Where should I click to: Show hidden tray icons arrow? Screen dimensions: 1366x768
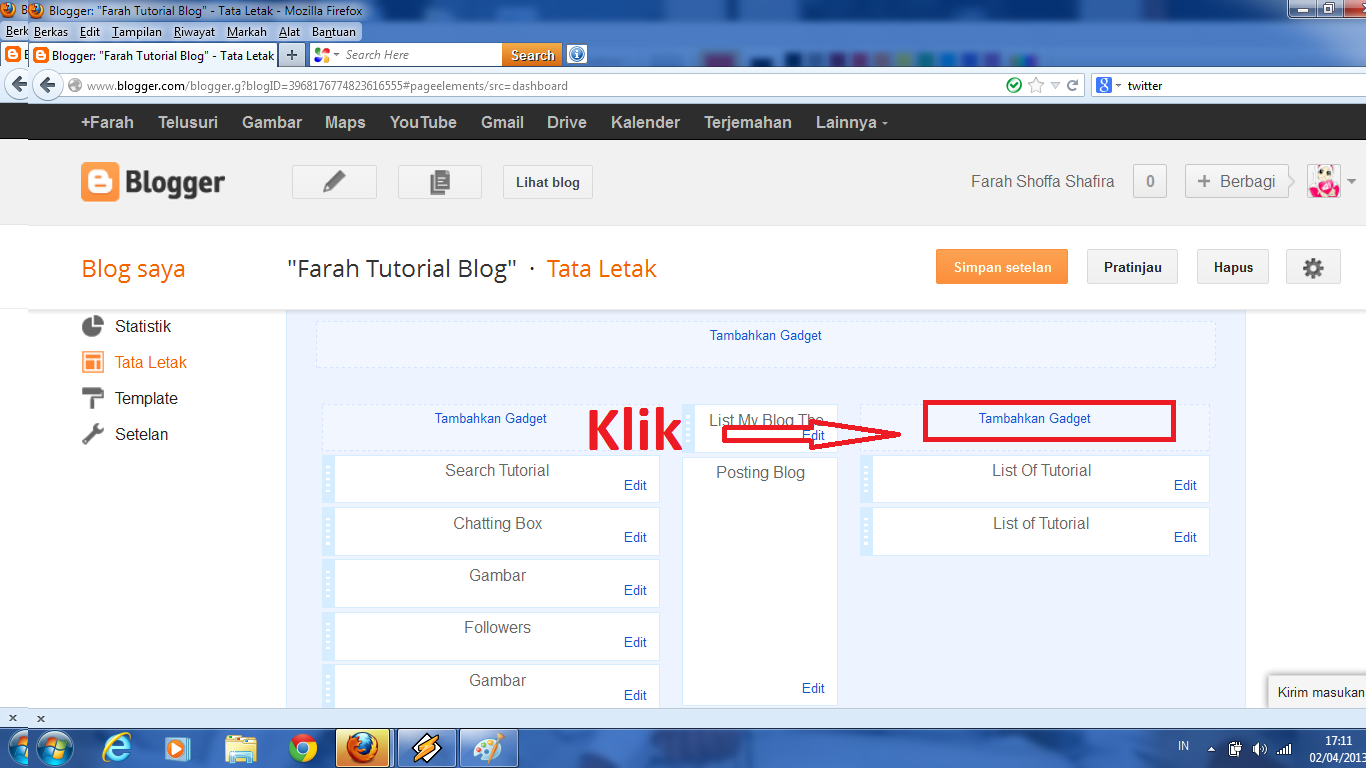point(1211,748)
